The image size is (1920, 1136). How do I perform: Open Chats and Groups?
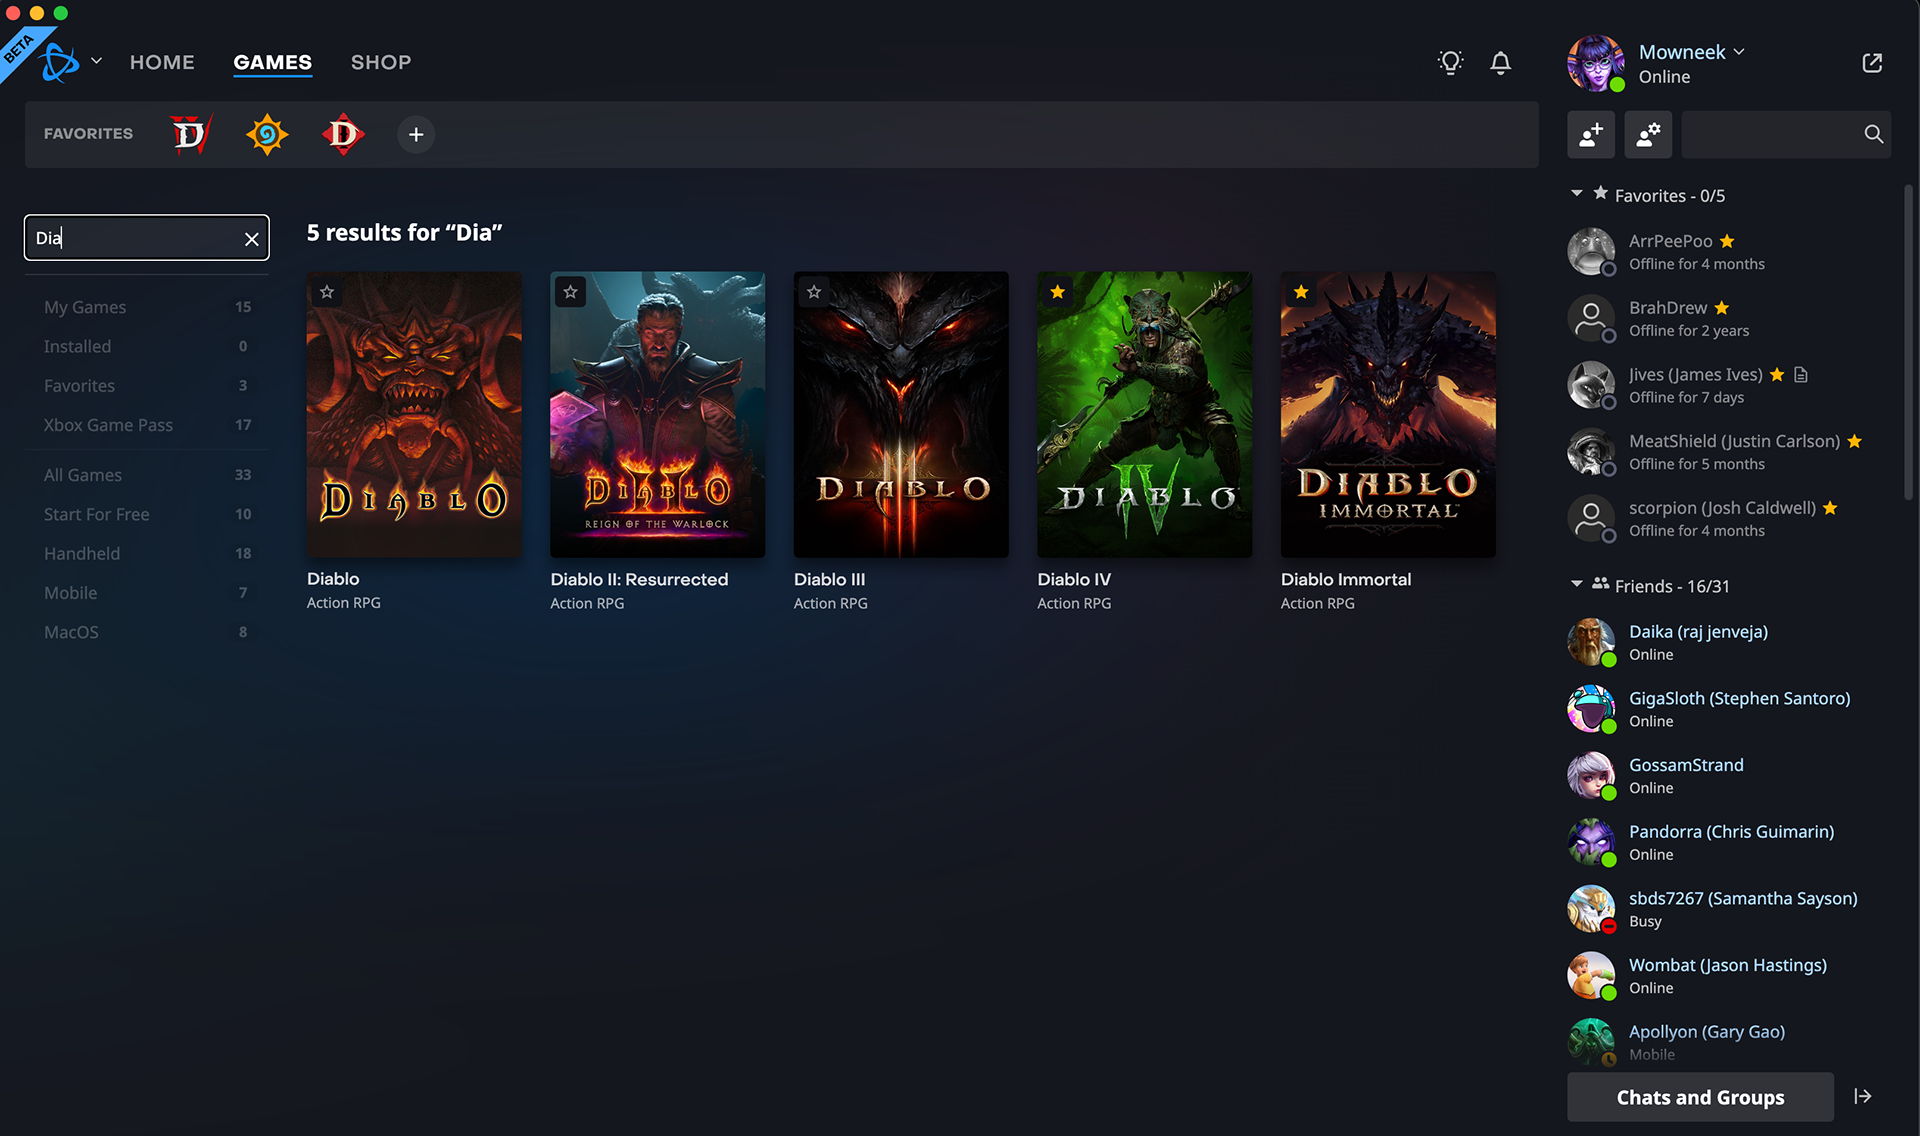tap(1700, 1097)
